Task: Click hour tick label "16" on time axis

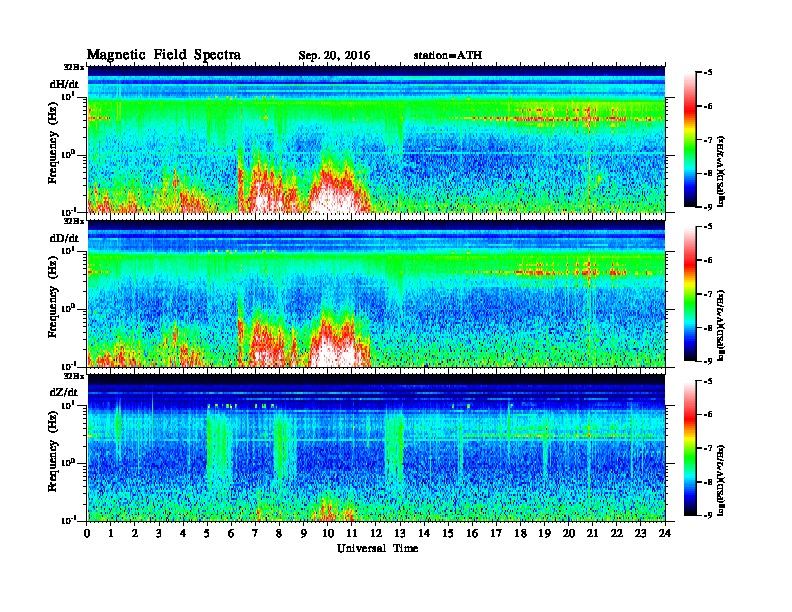Action: tap(472, 533)
